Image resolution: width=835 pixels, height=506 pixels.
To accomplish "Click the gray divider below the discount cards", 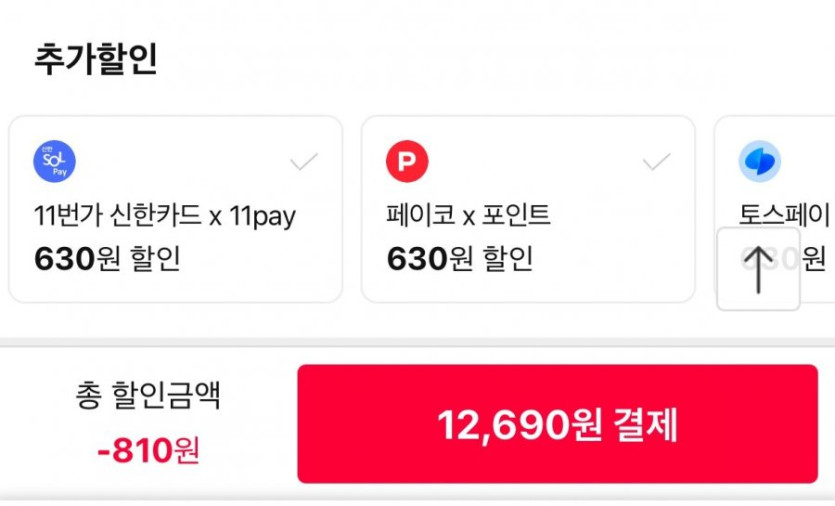I will click(x=417, y=342).
